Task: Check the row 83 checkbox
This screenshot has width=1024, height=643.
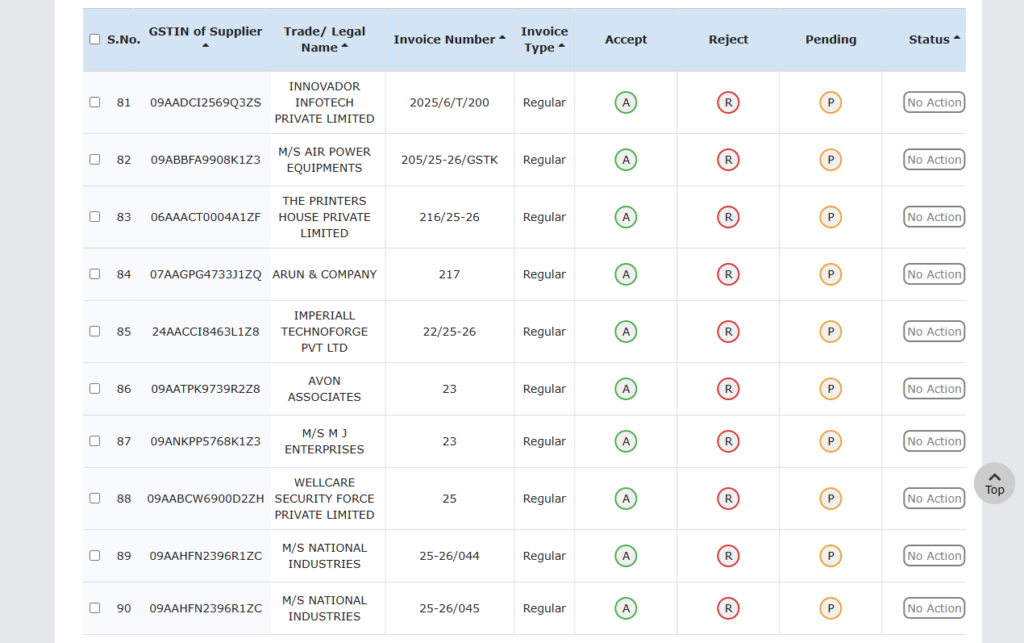Action: point(95,216)
